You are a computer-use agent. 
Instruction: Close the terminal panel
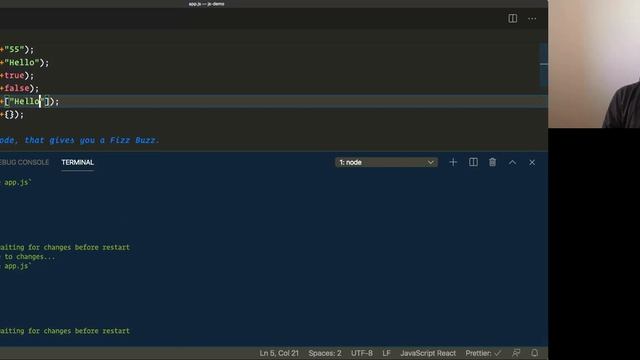click(x=532, y=162)
